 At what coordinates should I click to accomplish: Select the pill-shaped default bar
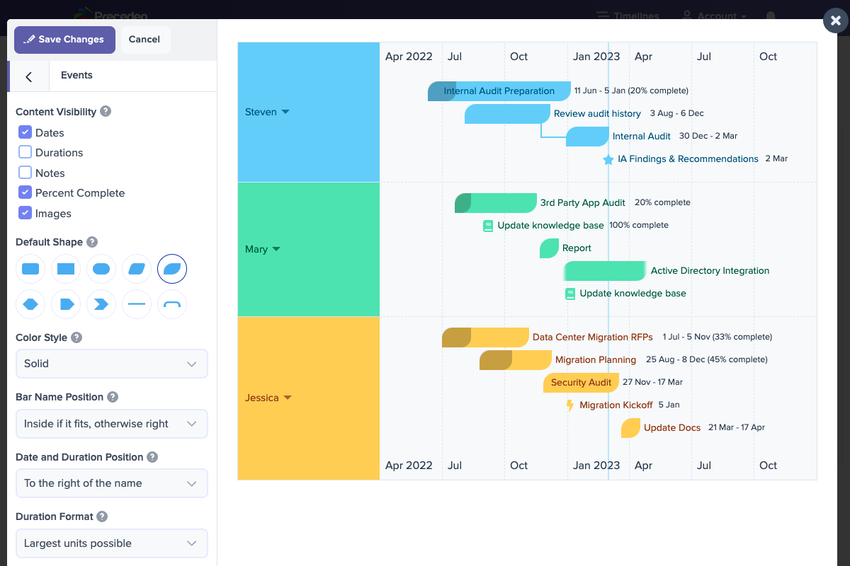click(101, 269)
